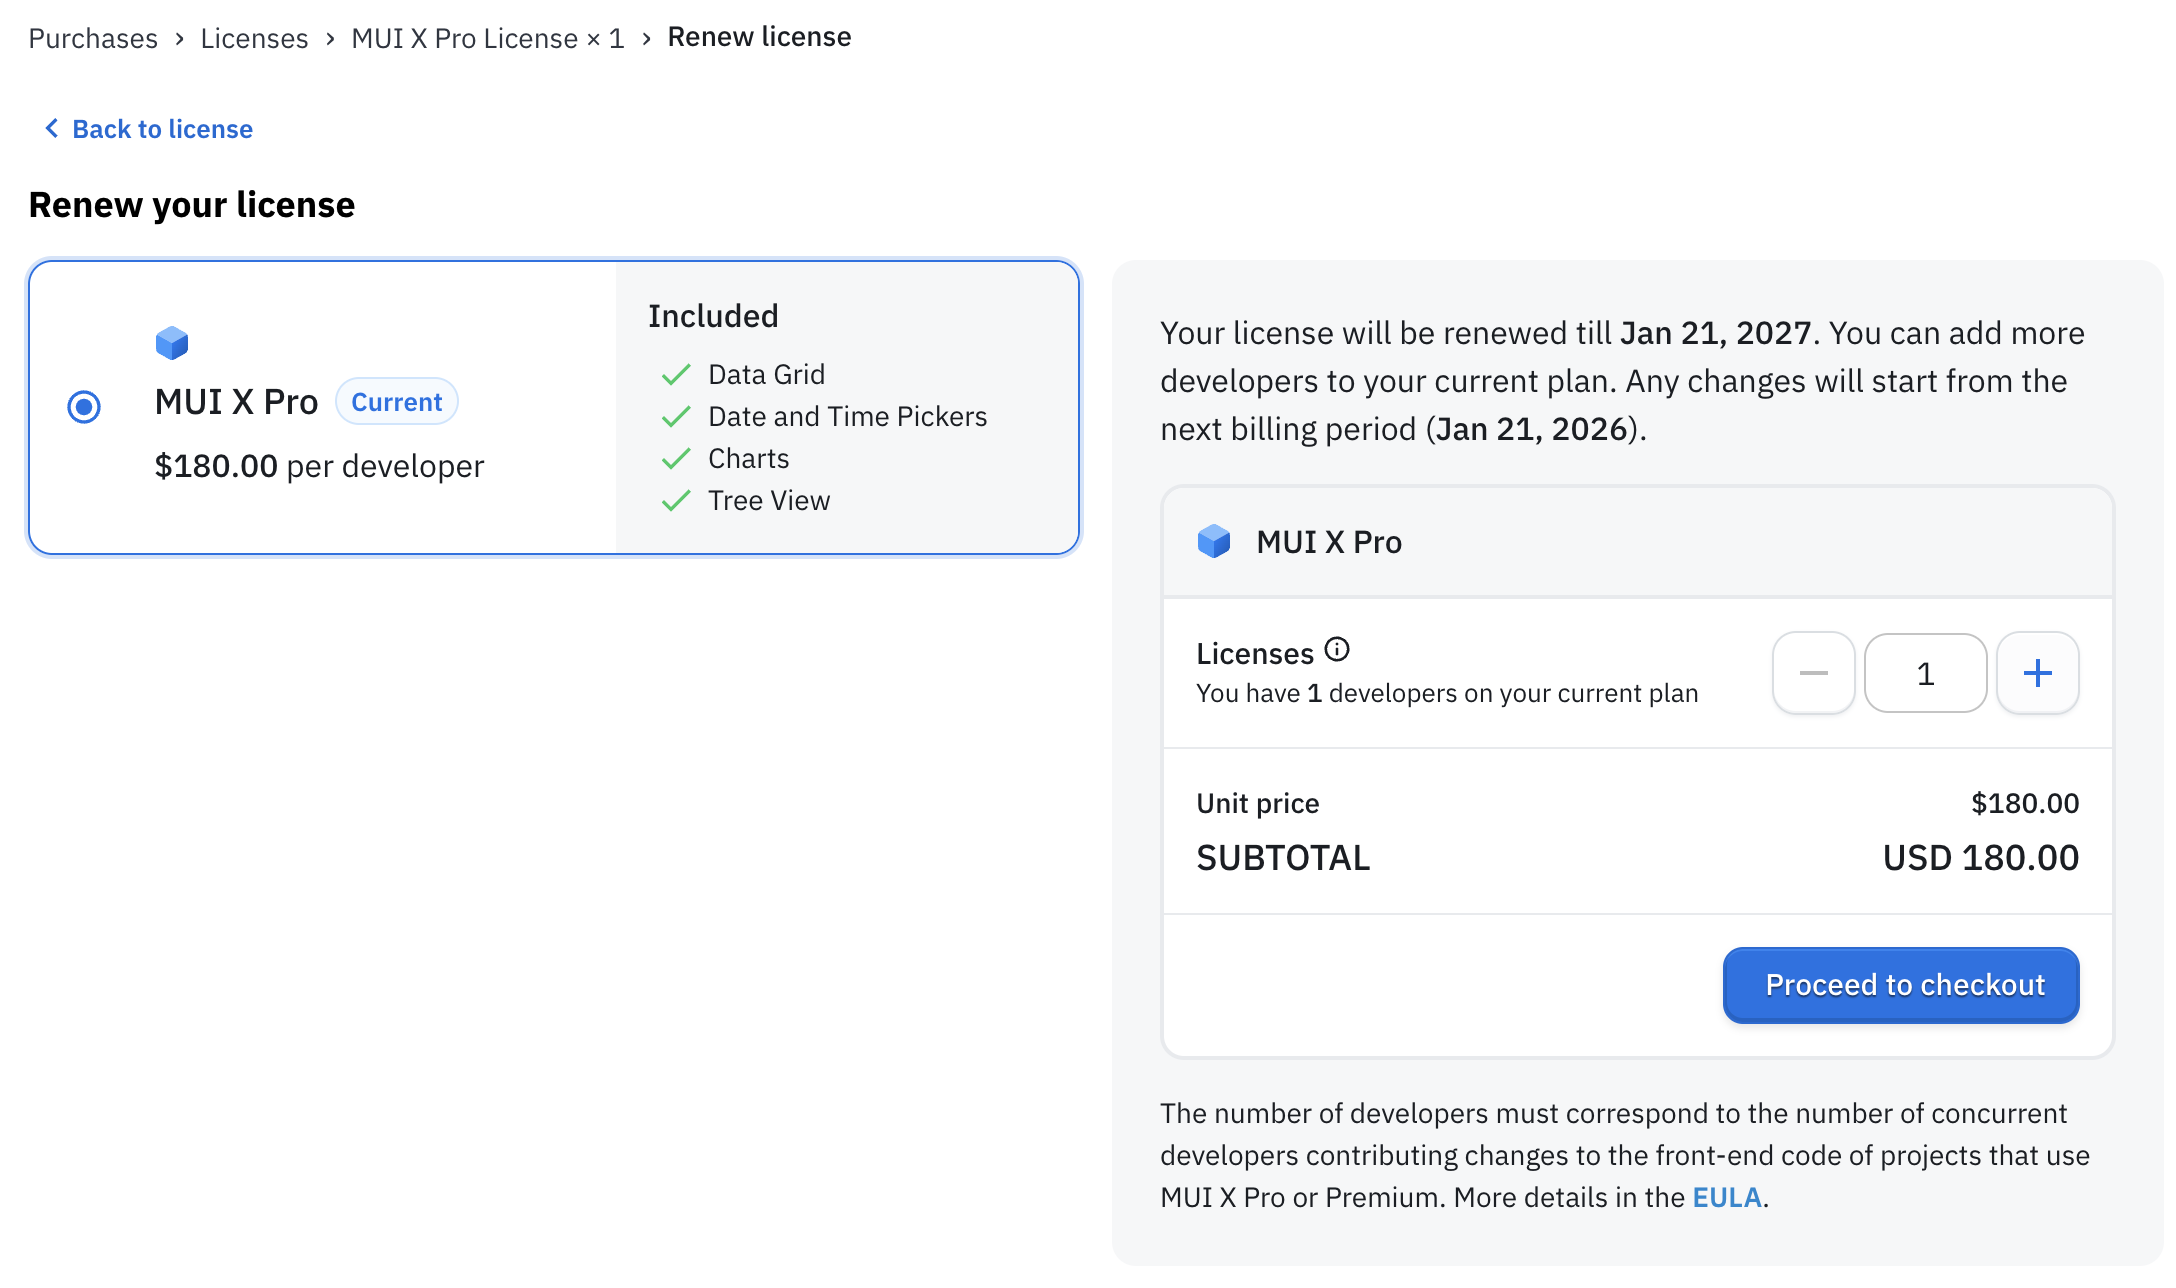Click the Renew license breadcrumb item
The image size is (2176, 1288).
coord(759,37)
